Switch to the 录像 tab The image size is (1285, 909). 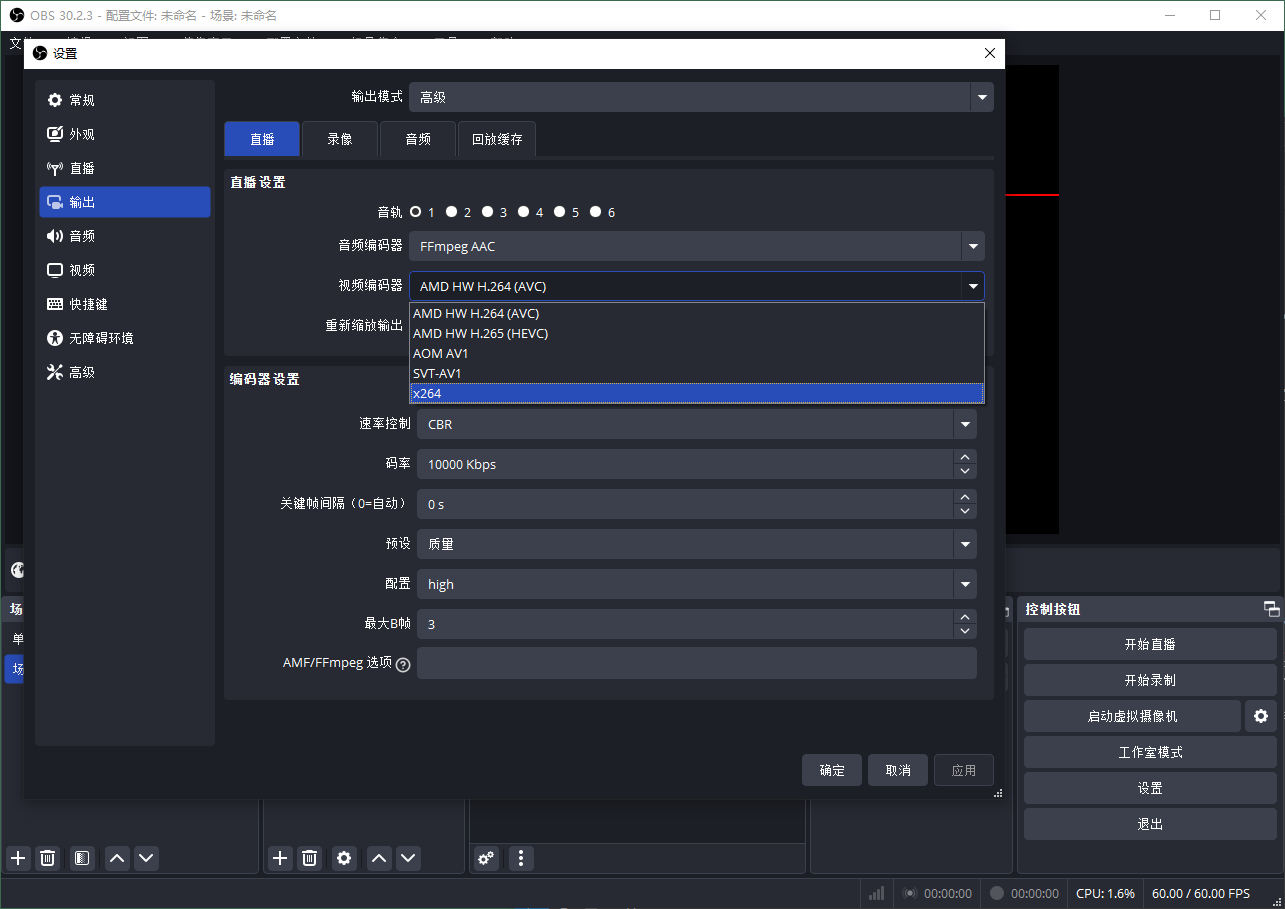pos(340,139)
